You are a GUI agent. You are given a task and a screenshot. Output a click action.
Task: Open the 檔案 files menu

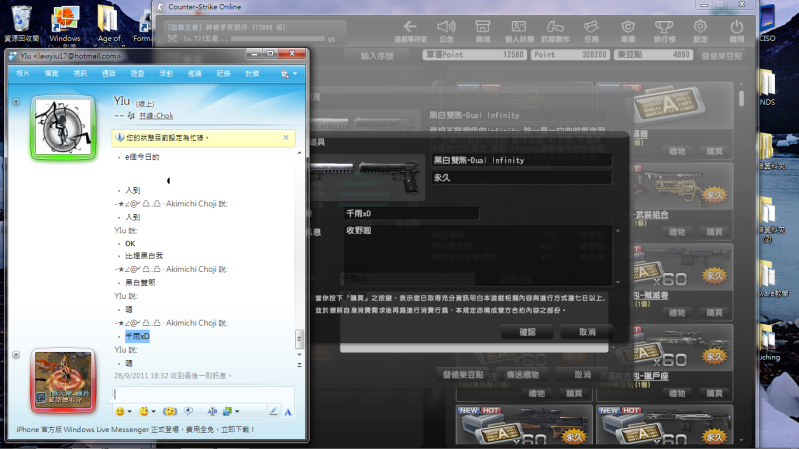51,74
